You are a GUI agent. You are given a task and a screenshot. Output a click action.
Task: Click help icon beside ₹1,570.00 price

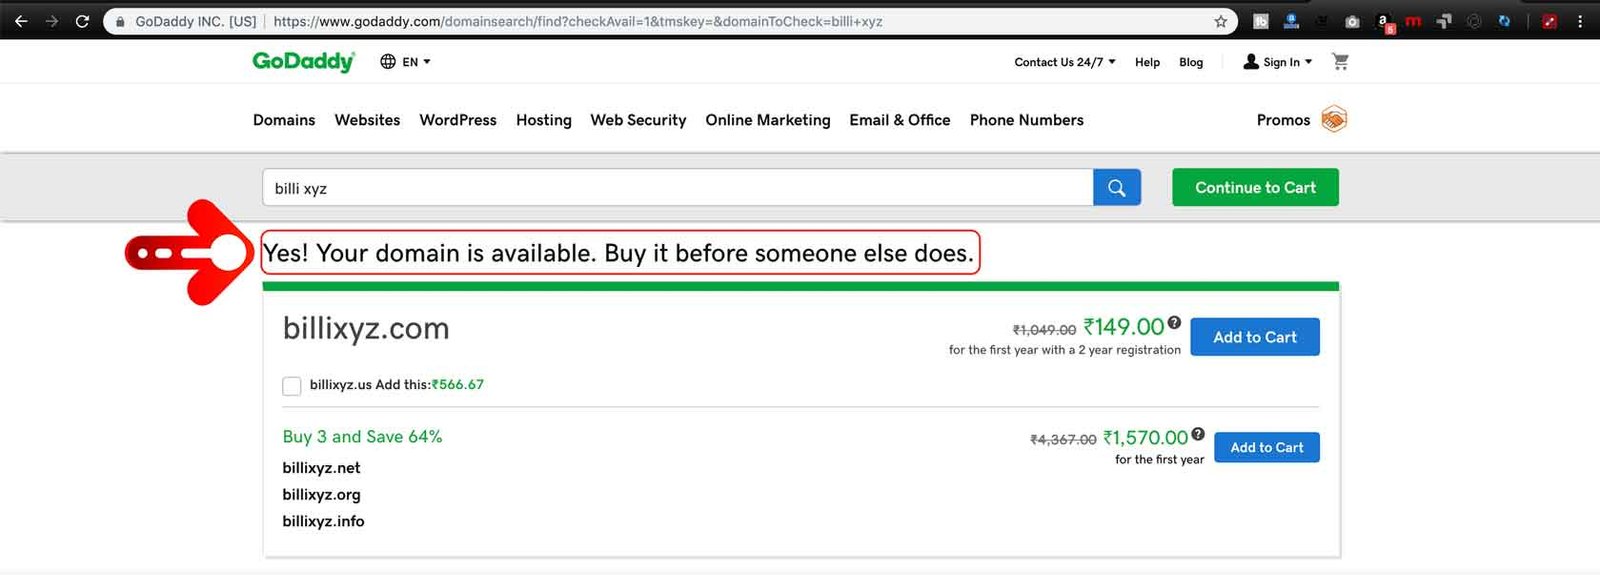tap(1198, 434)
